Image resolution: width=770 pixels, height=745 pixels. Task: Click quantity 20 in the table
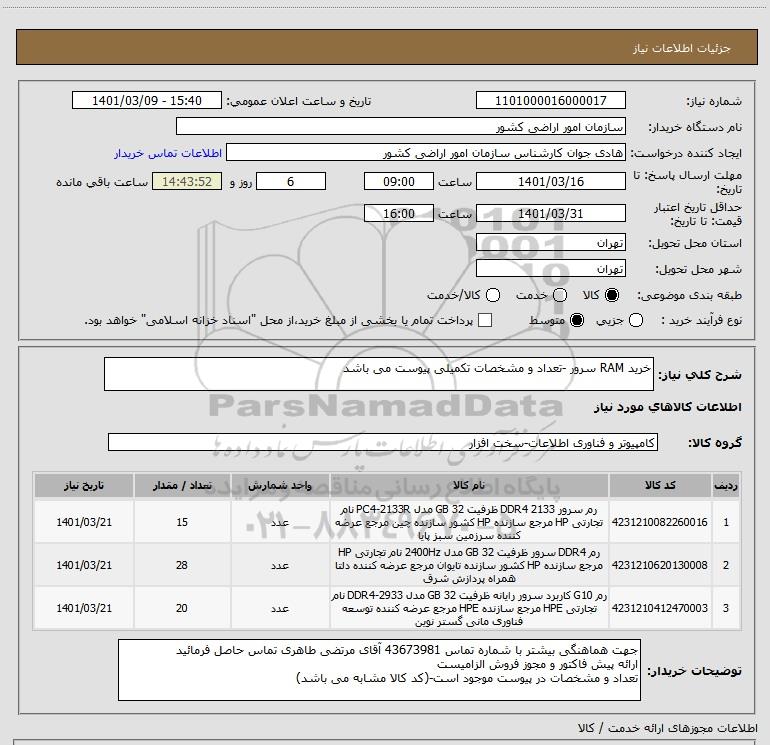(x=182, y=608)
